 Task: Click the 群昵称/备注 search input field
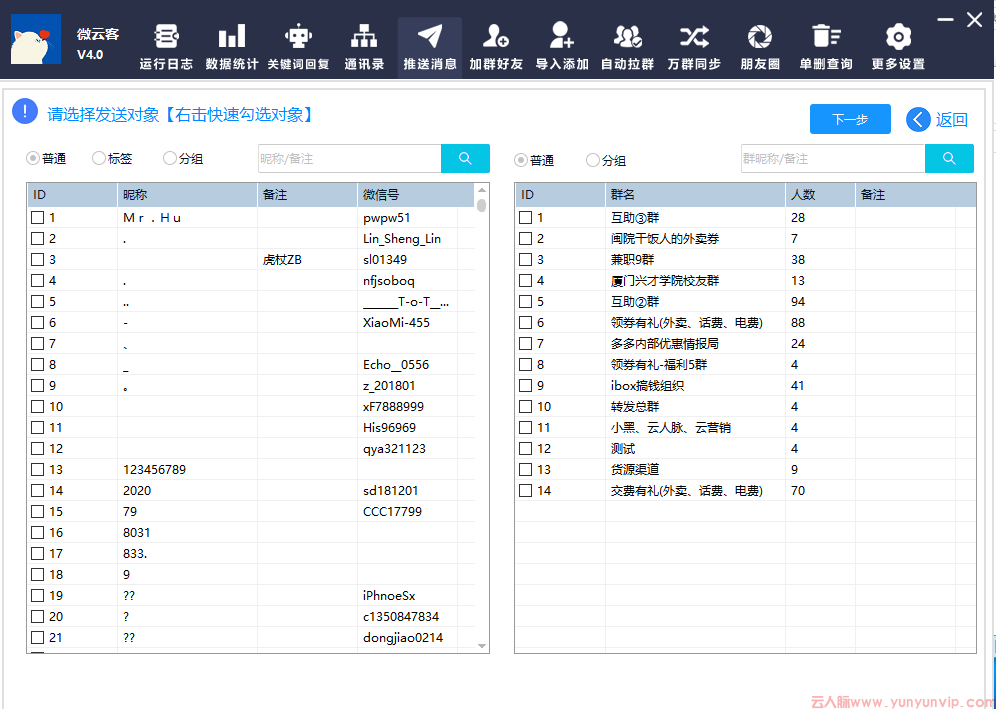pyautogui.click(x=832, y=159)
